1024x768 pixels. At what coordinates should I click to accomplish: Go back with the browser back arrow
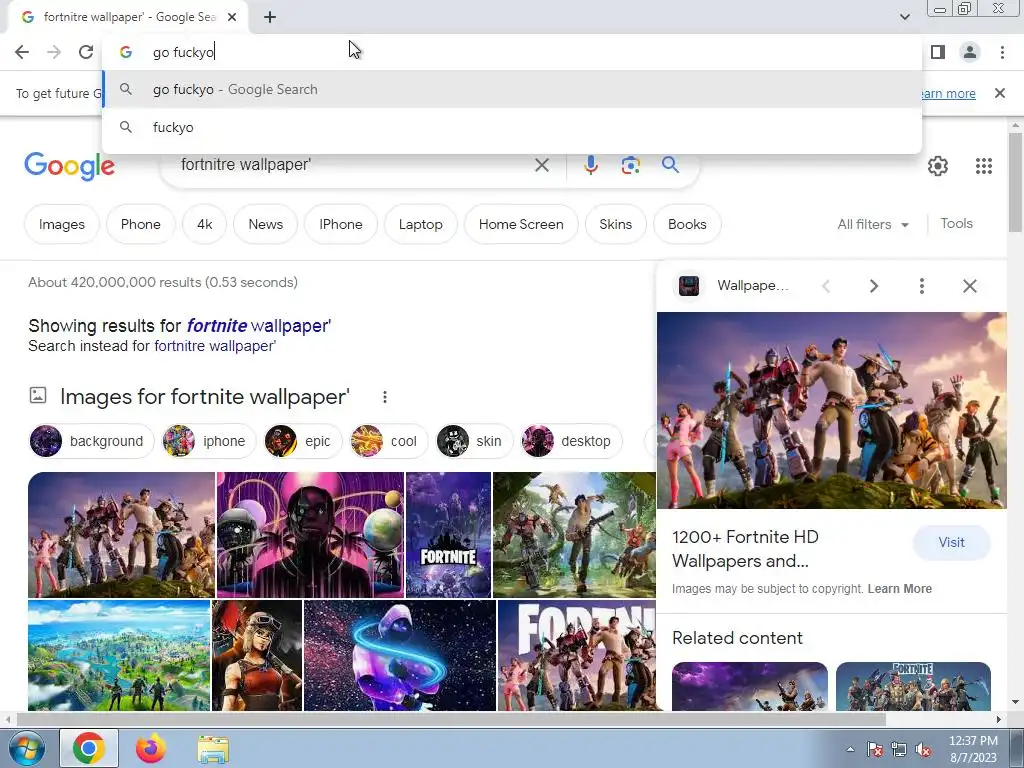[x=22, y=52]
